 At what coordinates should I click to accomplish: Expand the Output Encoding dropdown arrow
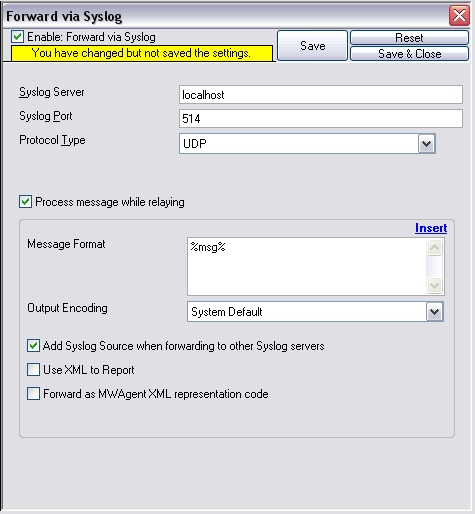coord(434,312)
